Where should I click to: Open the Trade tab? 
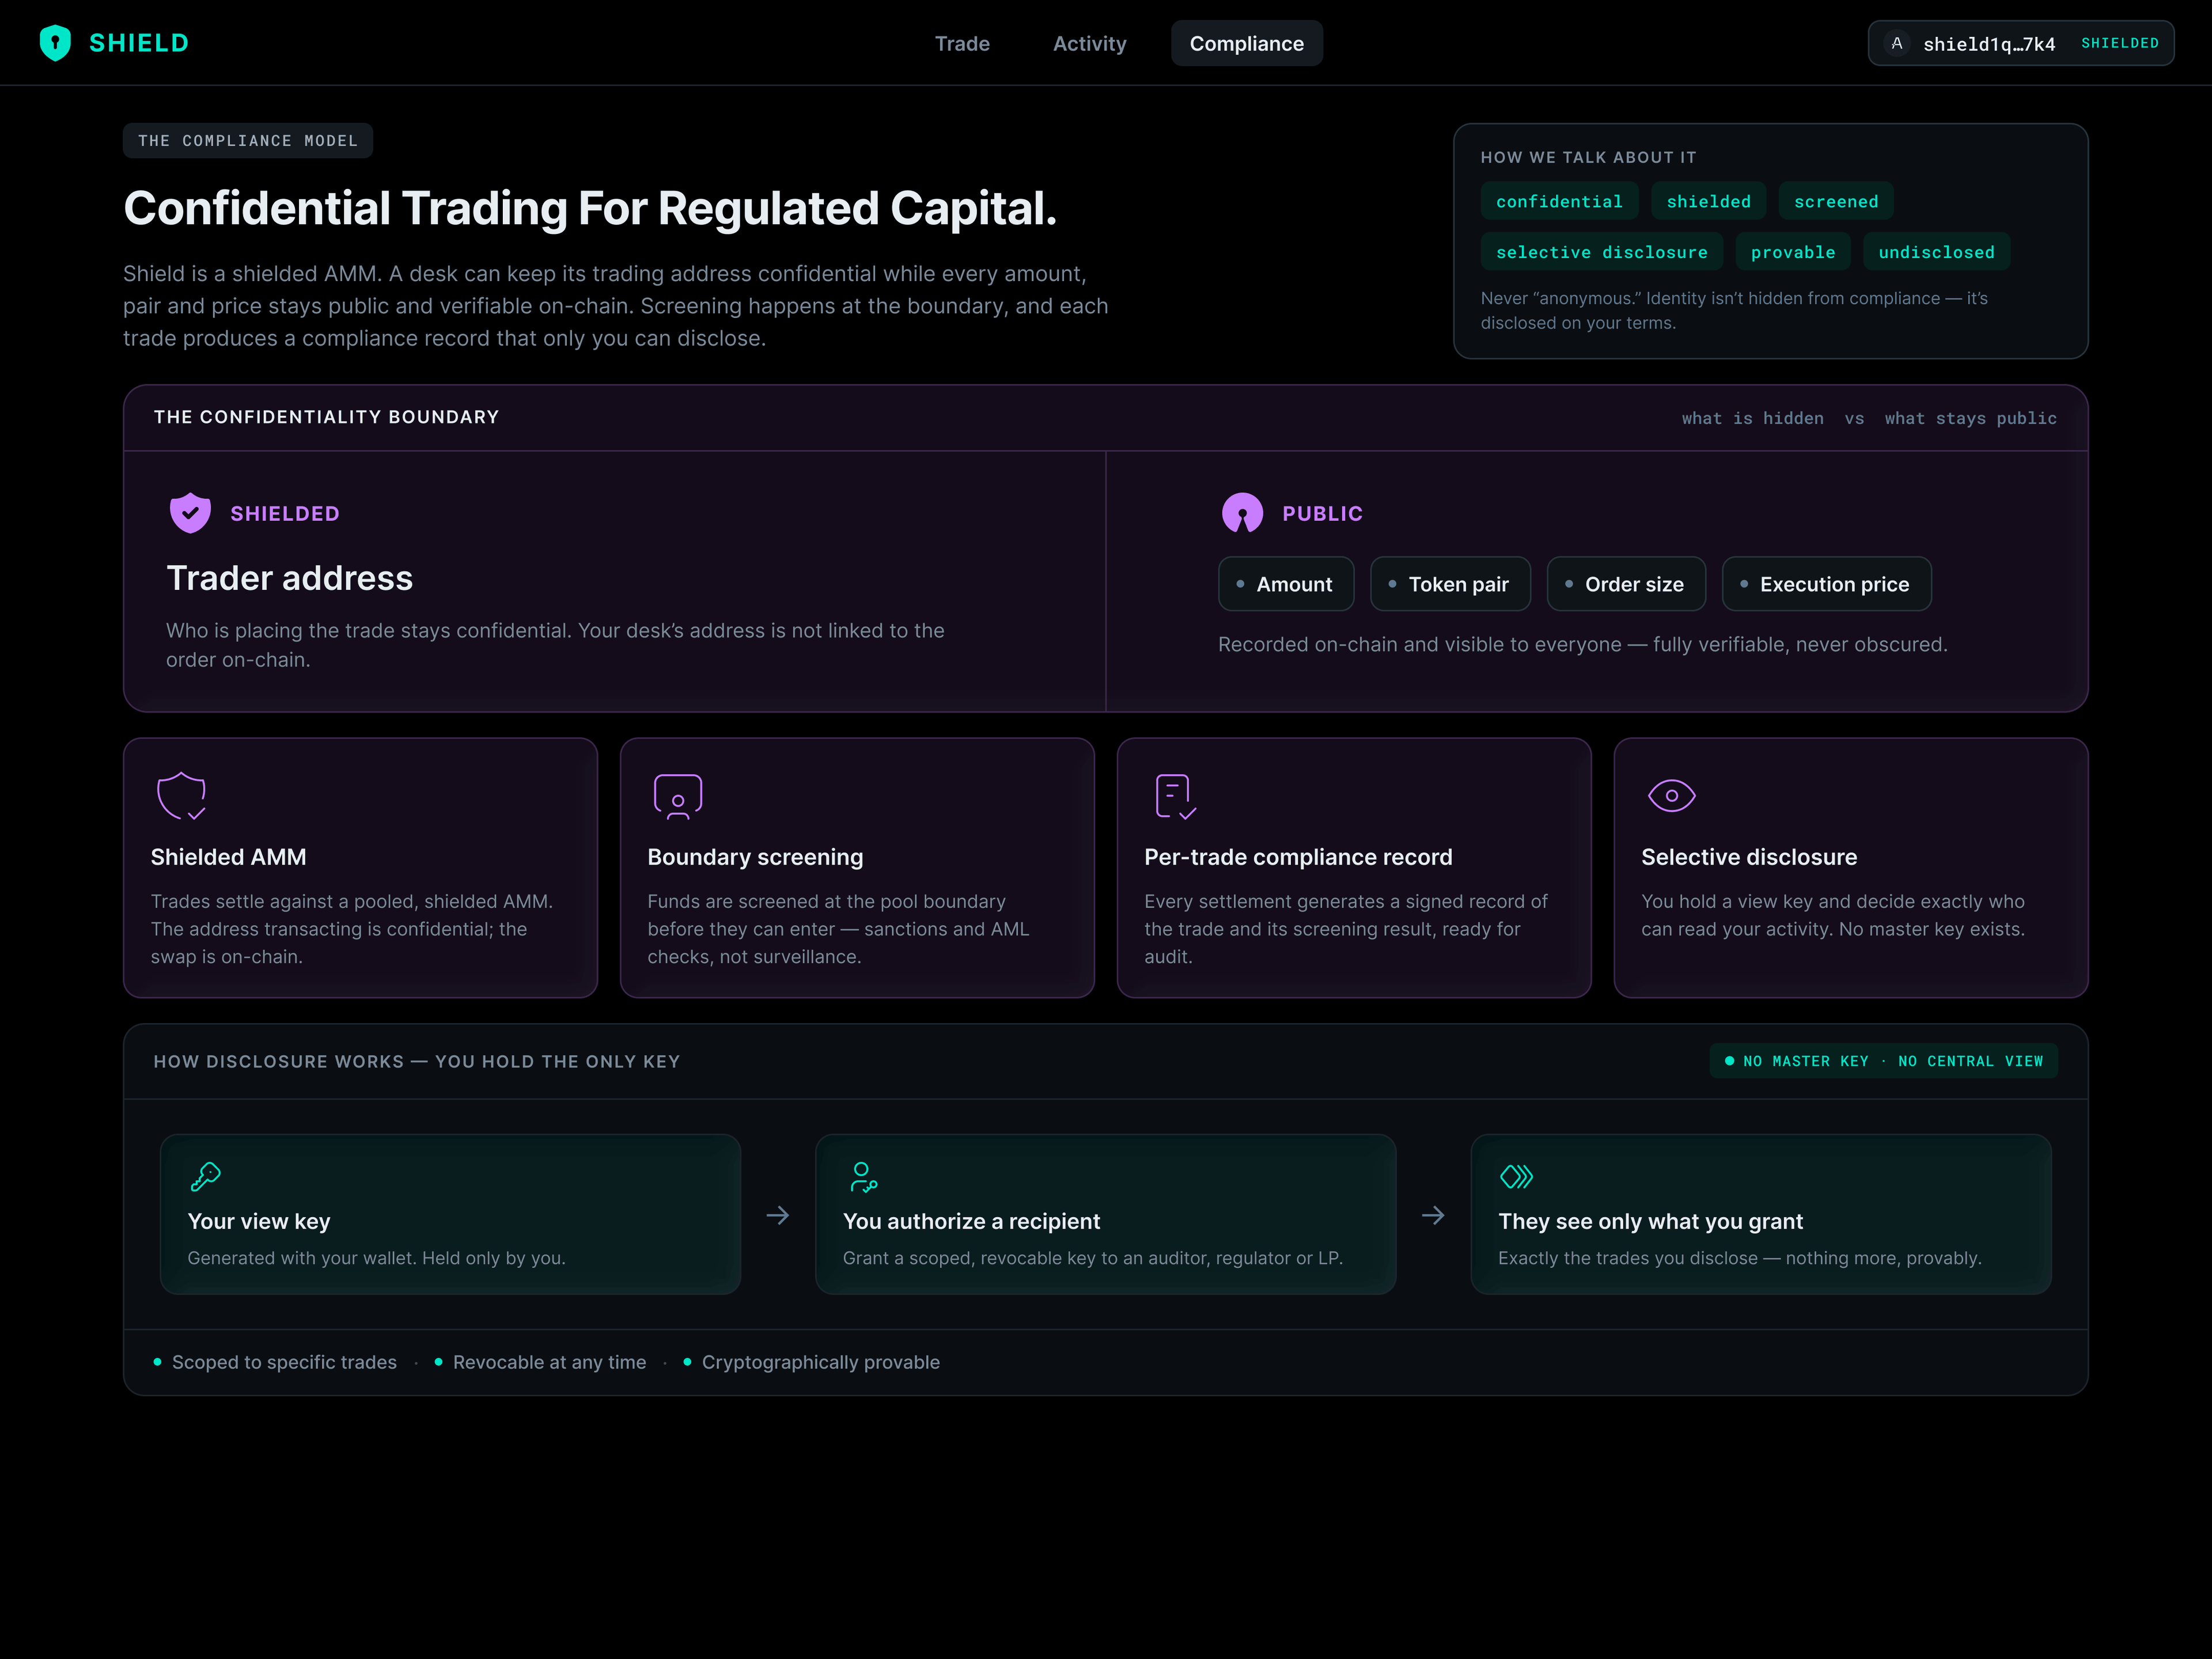tap(962, 43)
